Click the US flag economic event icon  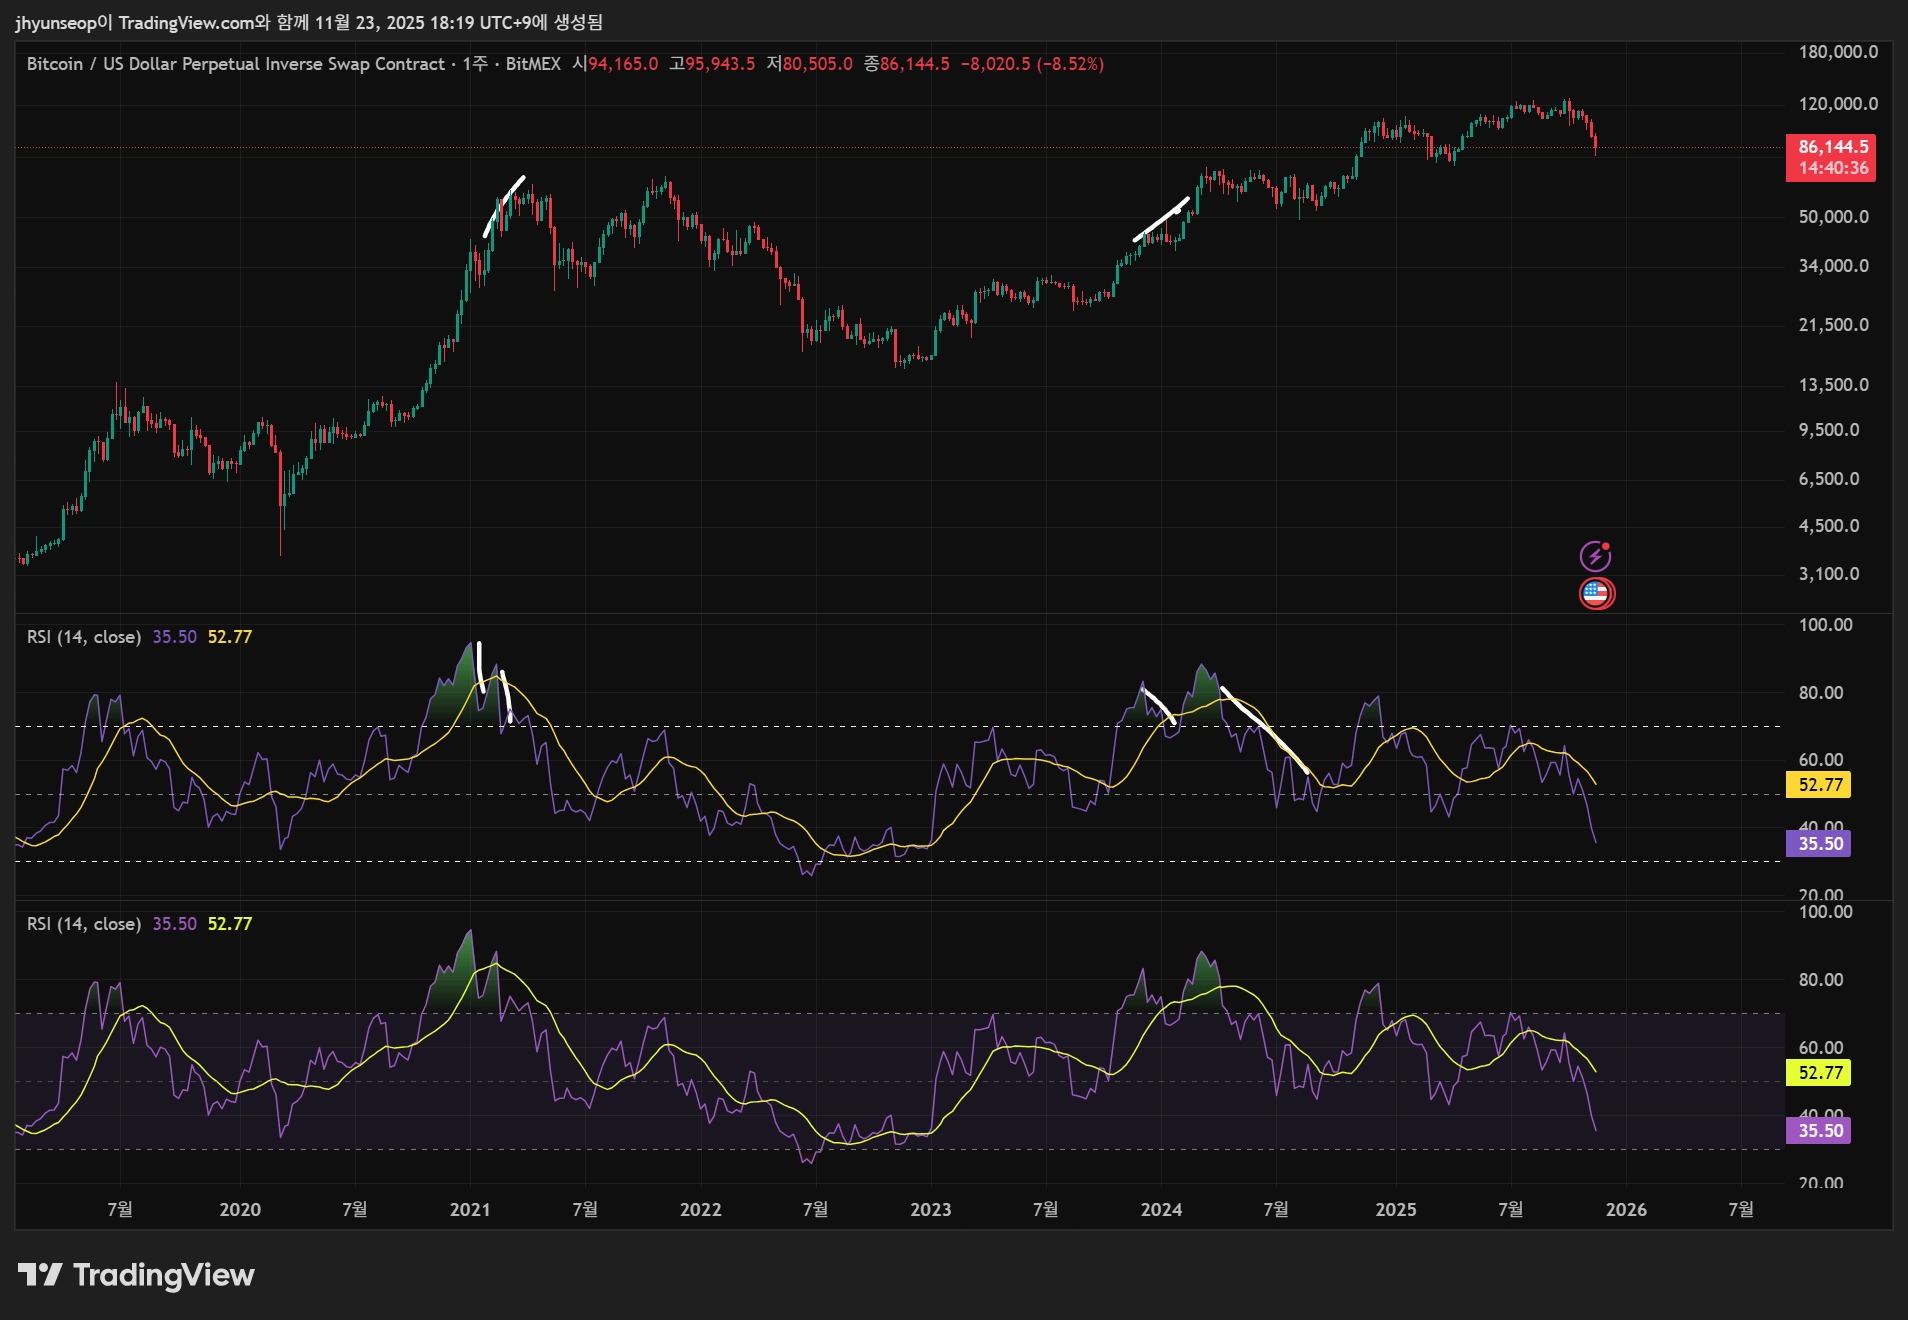pyautogui.click(x=1597, y=594)
